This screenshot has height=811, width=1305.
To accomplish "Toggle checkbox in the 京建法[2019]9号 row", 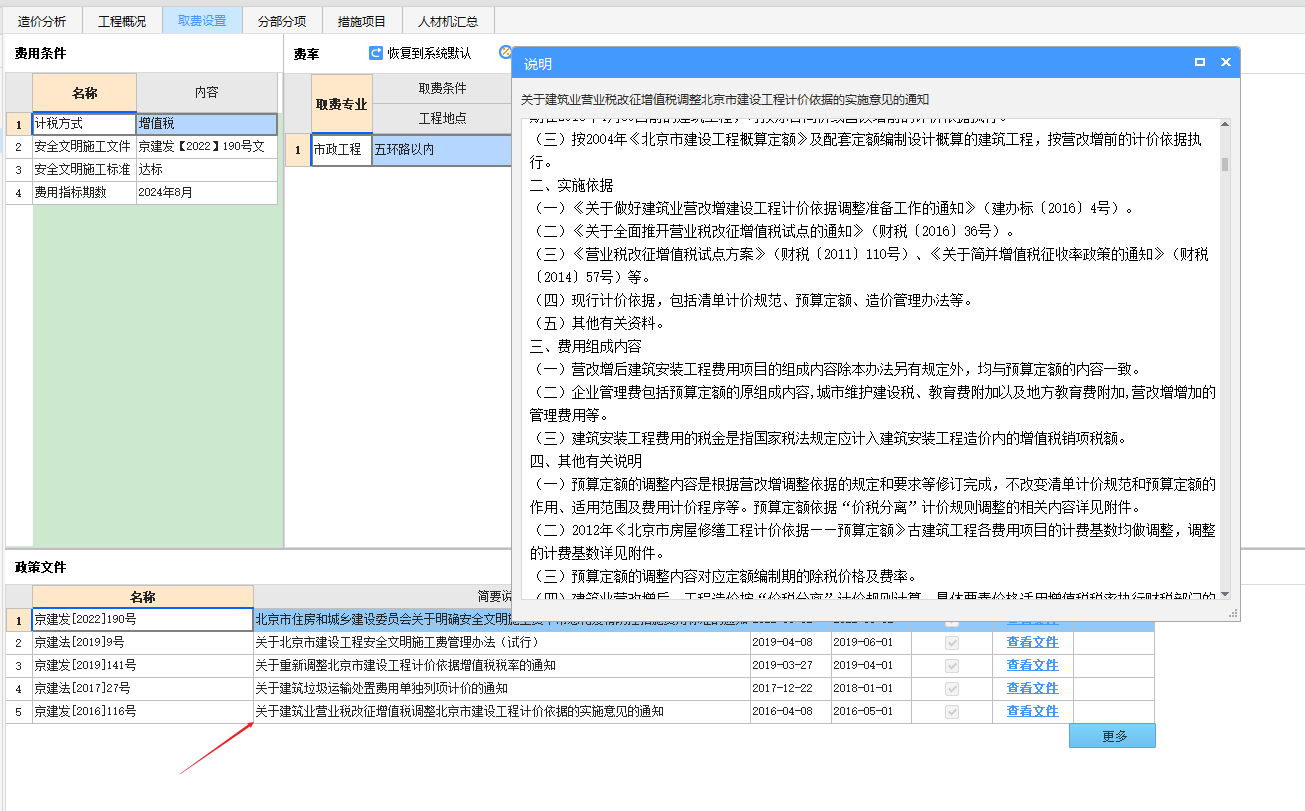I will click(952, 642).
